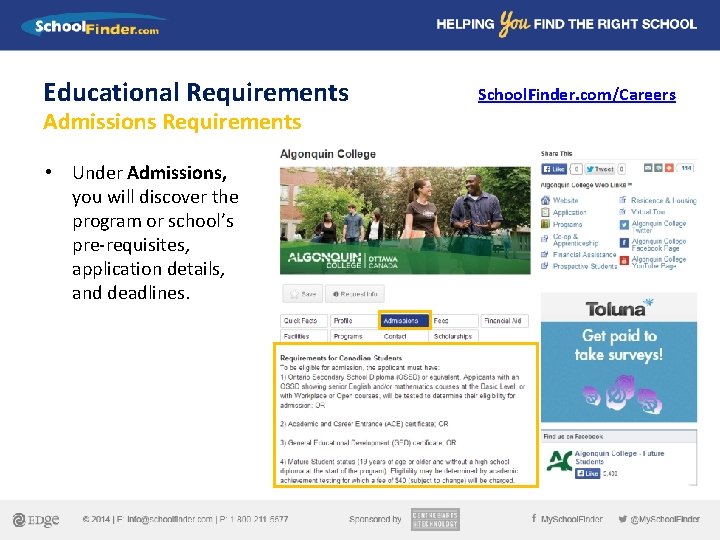The image size is (720, 540).
Task: Click the Toluna Get paid to take surveys ad
Action: tap(619, 357)
